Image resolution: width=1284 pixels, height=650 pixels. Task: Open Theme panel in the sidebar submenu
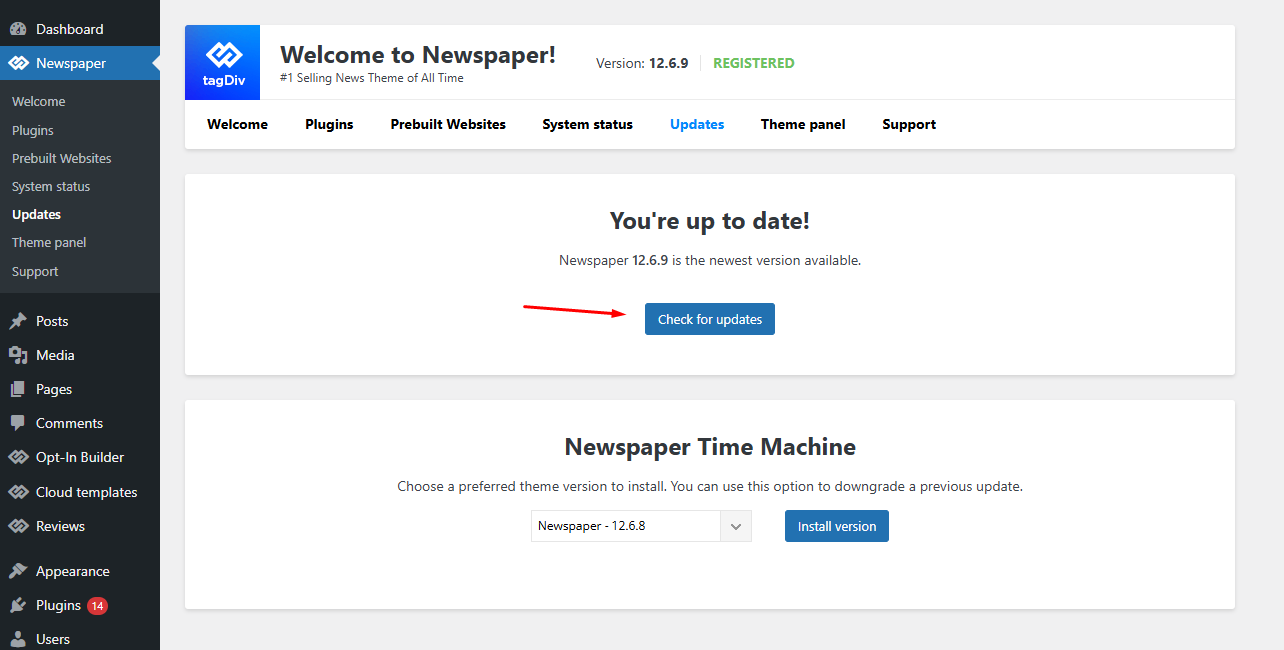[49, 242]
